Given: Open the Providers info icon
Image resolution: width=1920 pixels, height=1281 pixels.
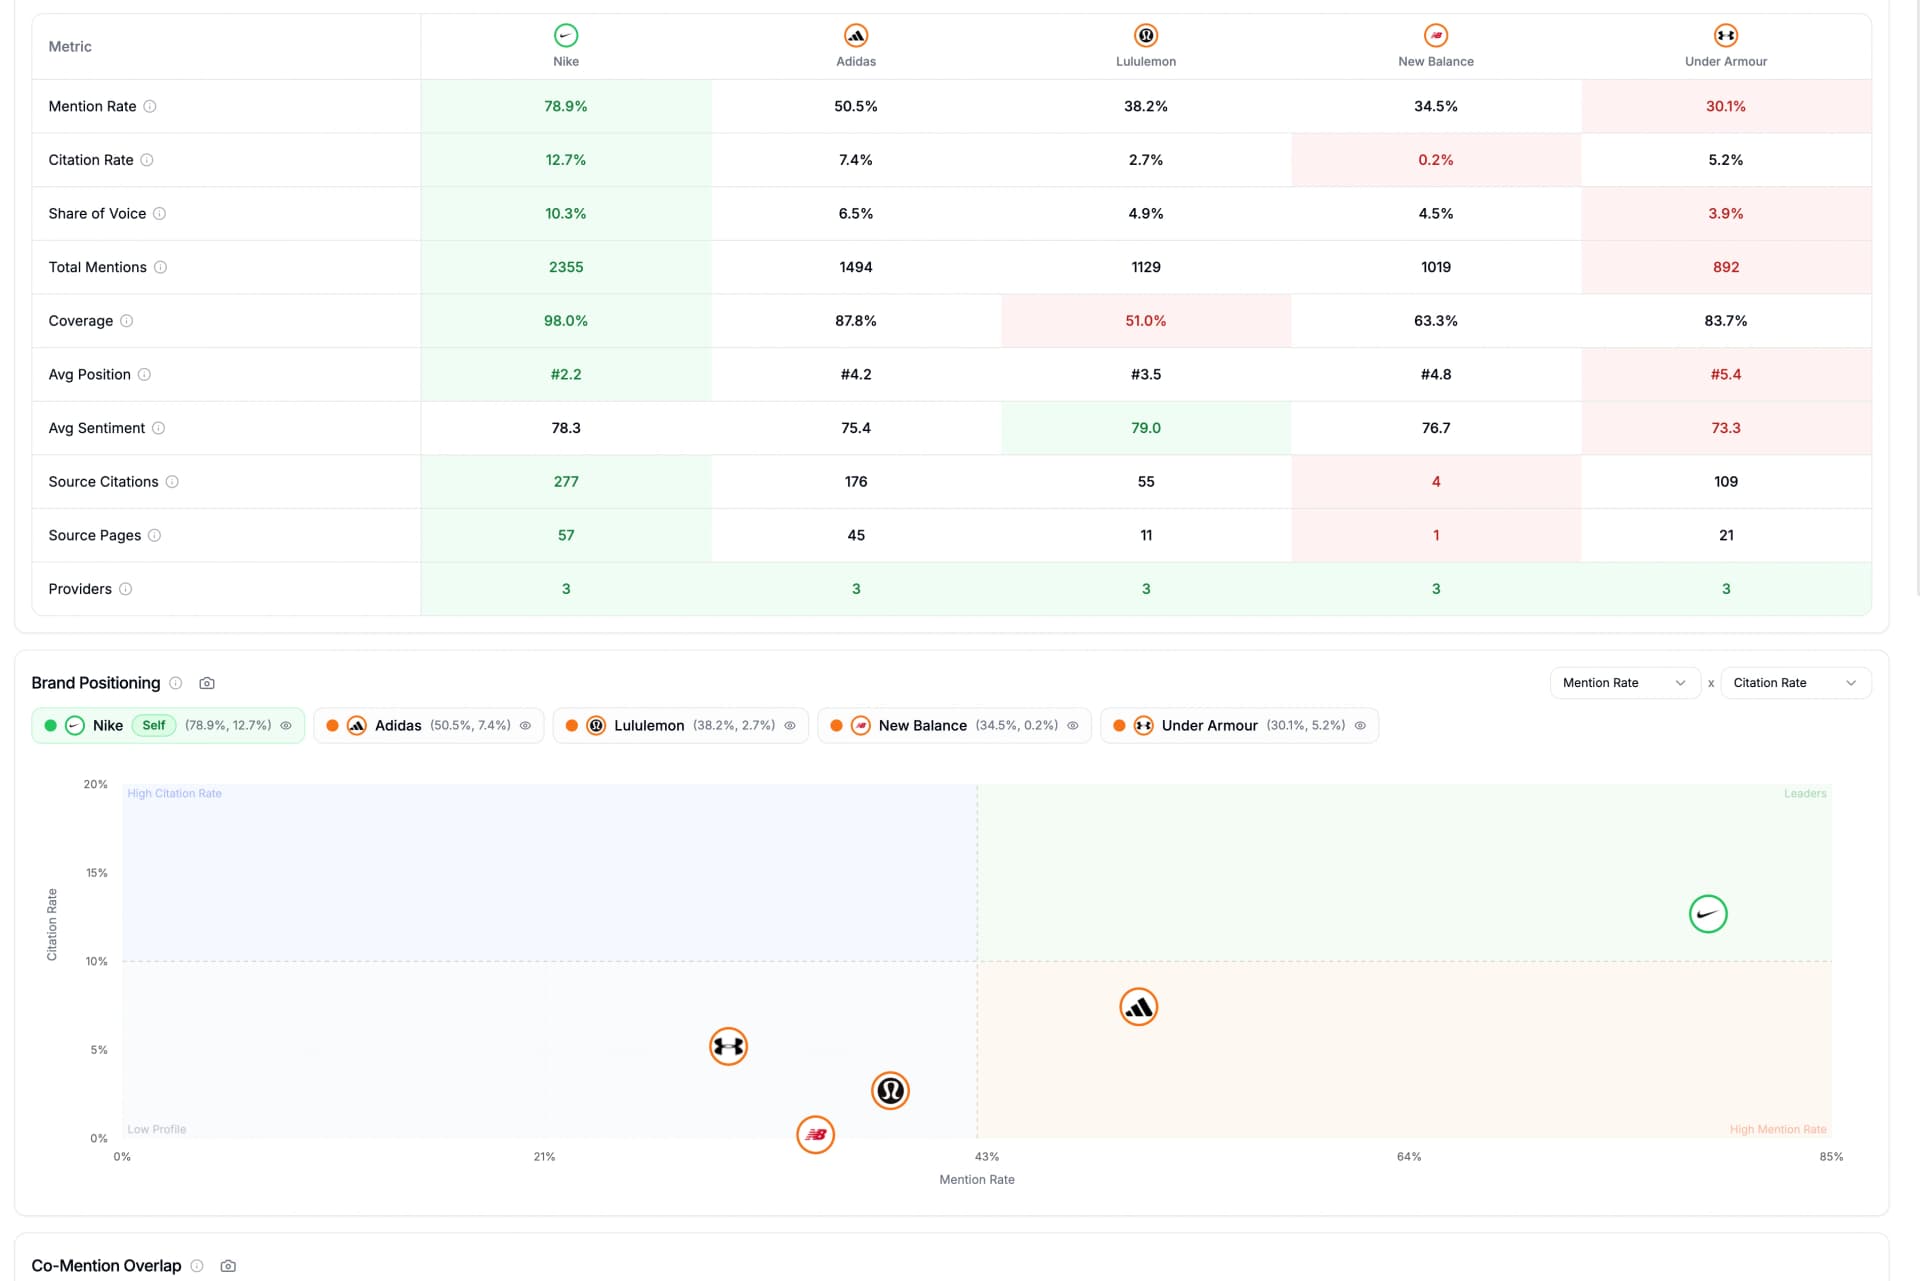Looking at the screenshot, I should (126, 589).
